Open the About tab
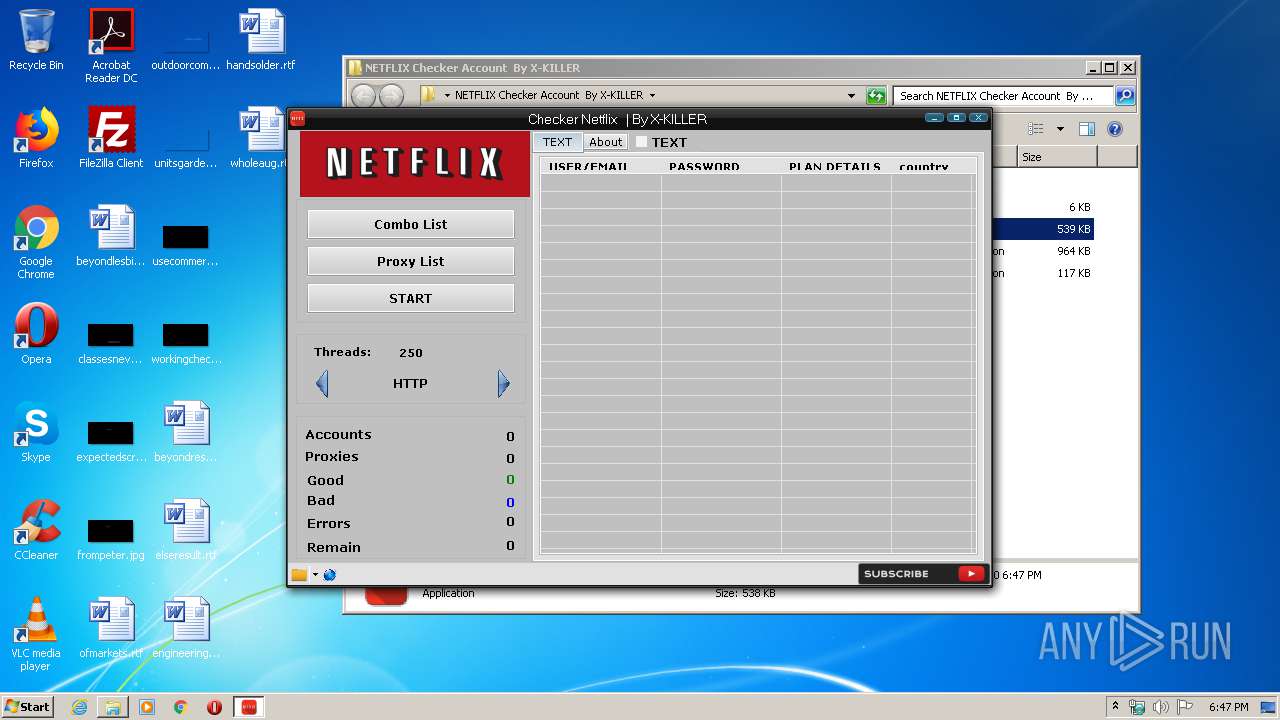 coord(605,142)
